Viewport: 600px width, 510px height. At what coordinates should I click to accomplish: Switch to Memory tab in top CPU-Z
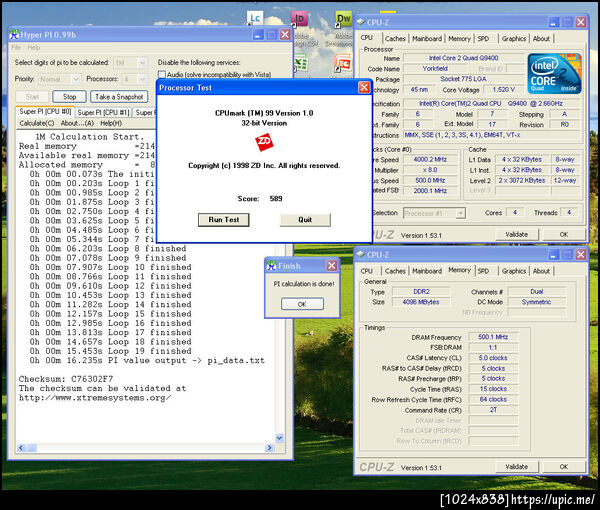pos(459,39)
